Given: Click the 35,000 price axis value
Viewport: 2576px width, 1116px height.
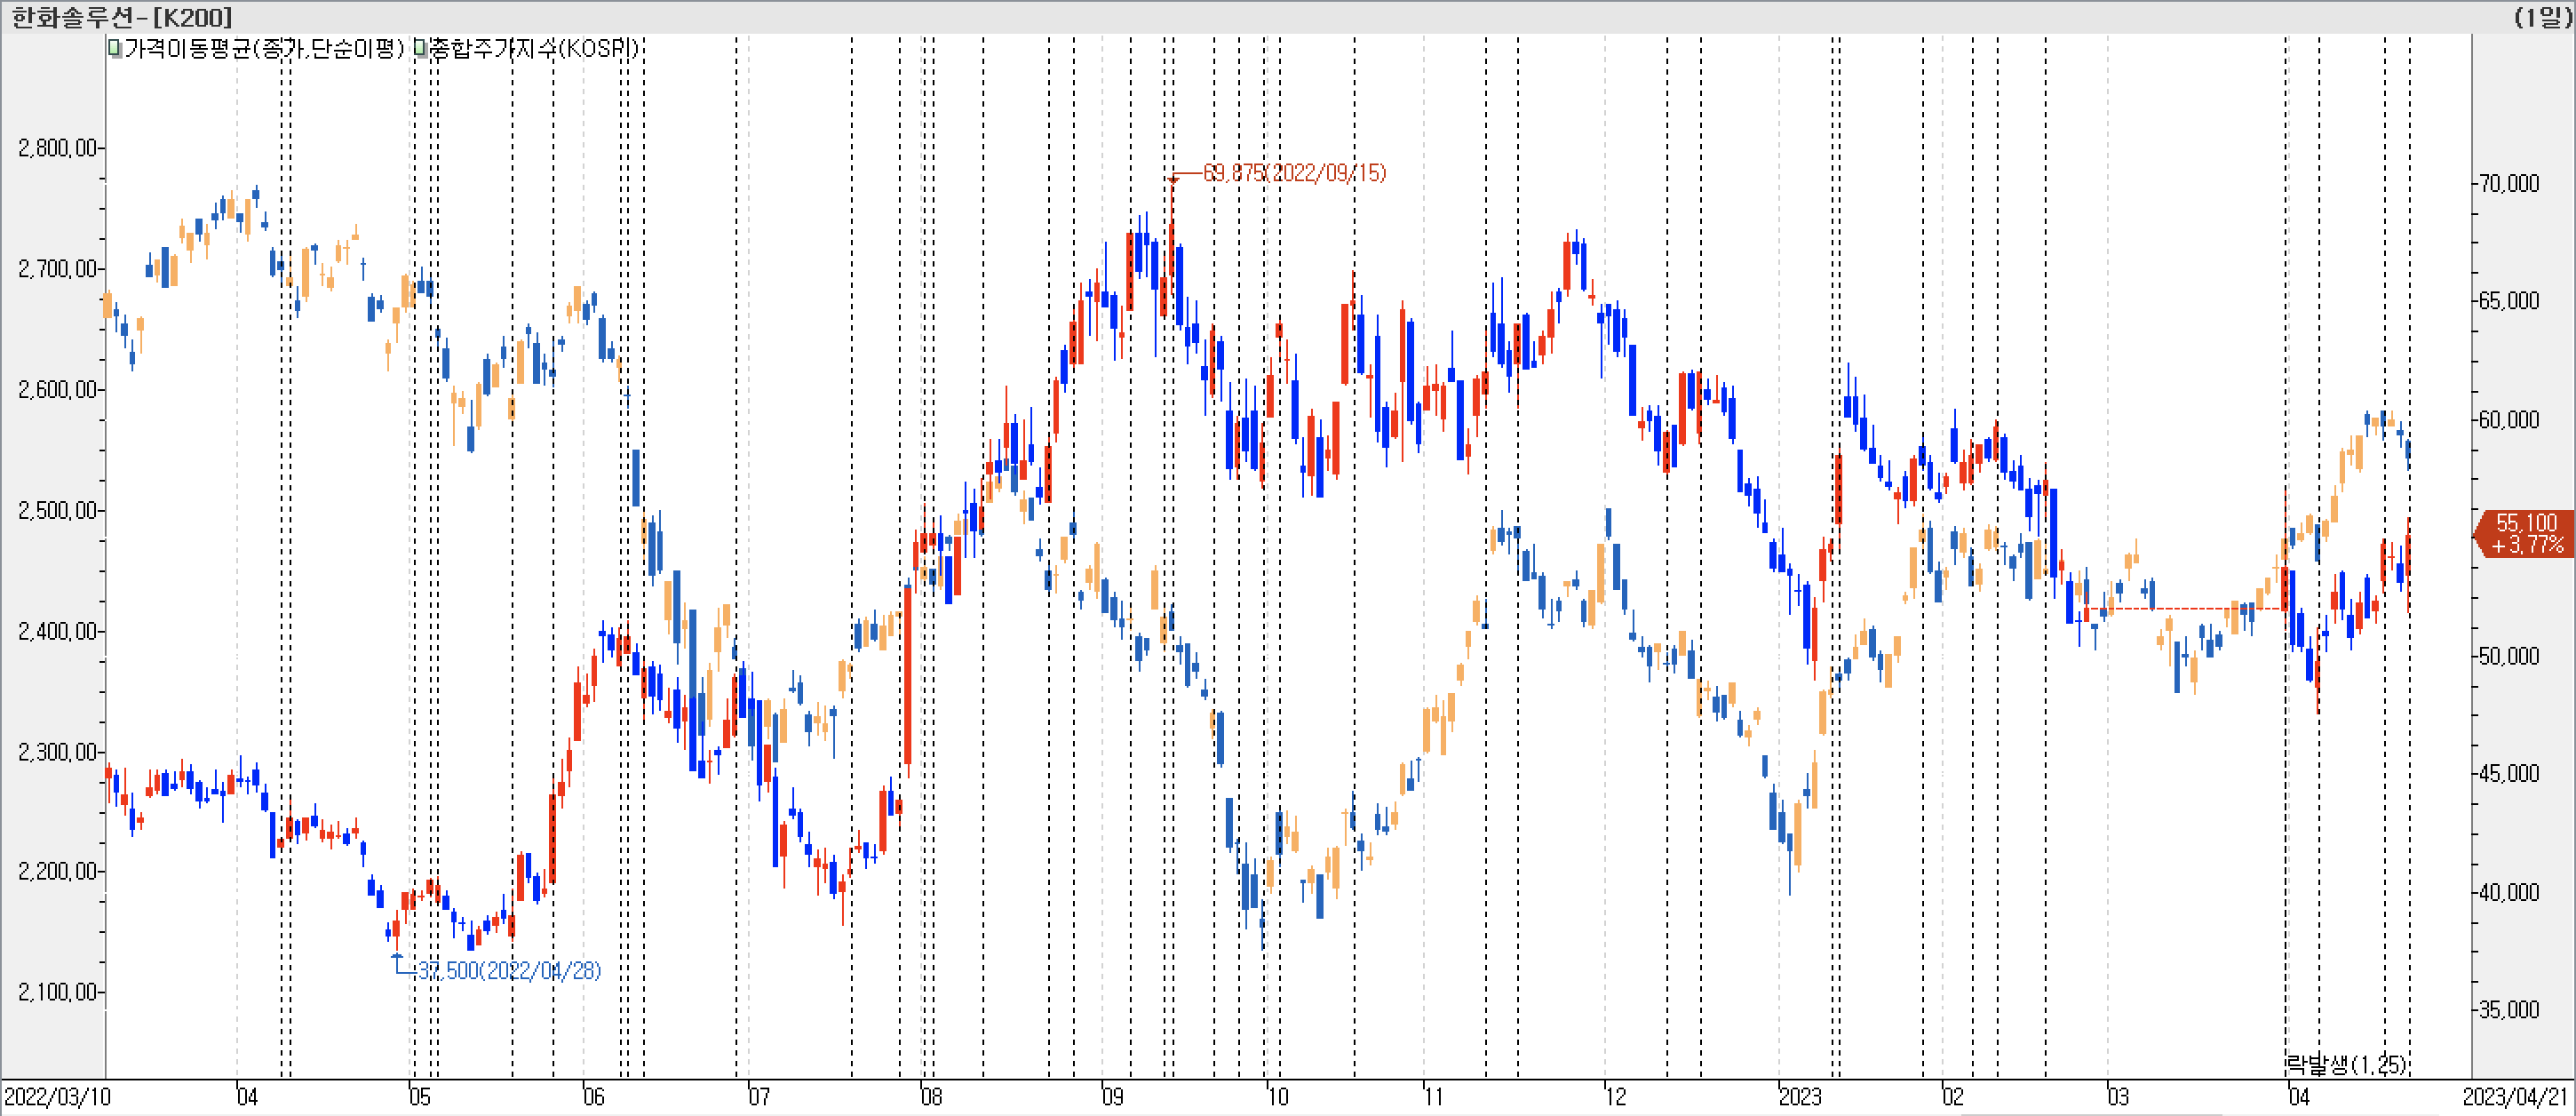Looking at the screenshot, I should tap(2509, 1010).
